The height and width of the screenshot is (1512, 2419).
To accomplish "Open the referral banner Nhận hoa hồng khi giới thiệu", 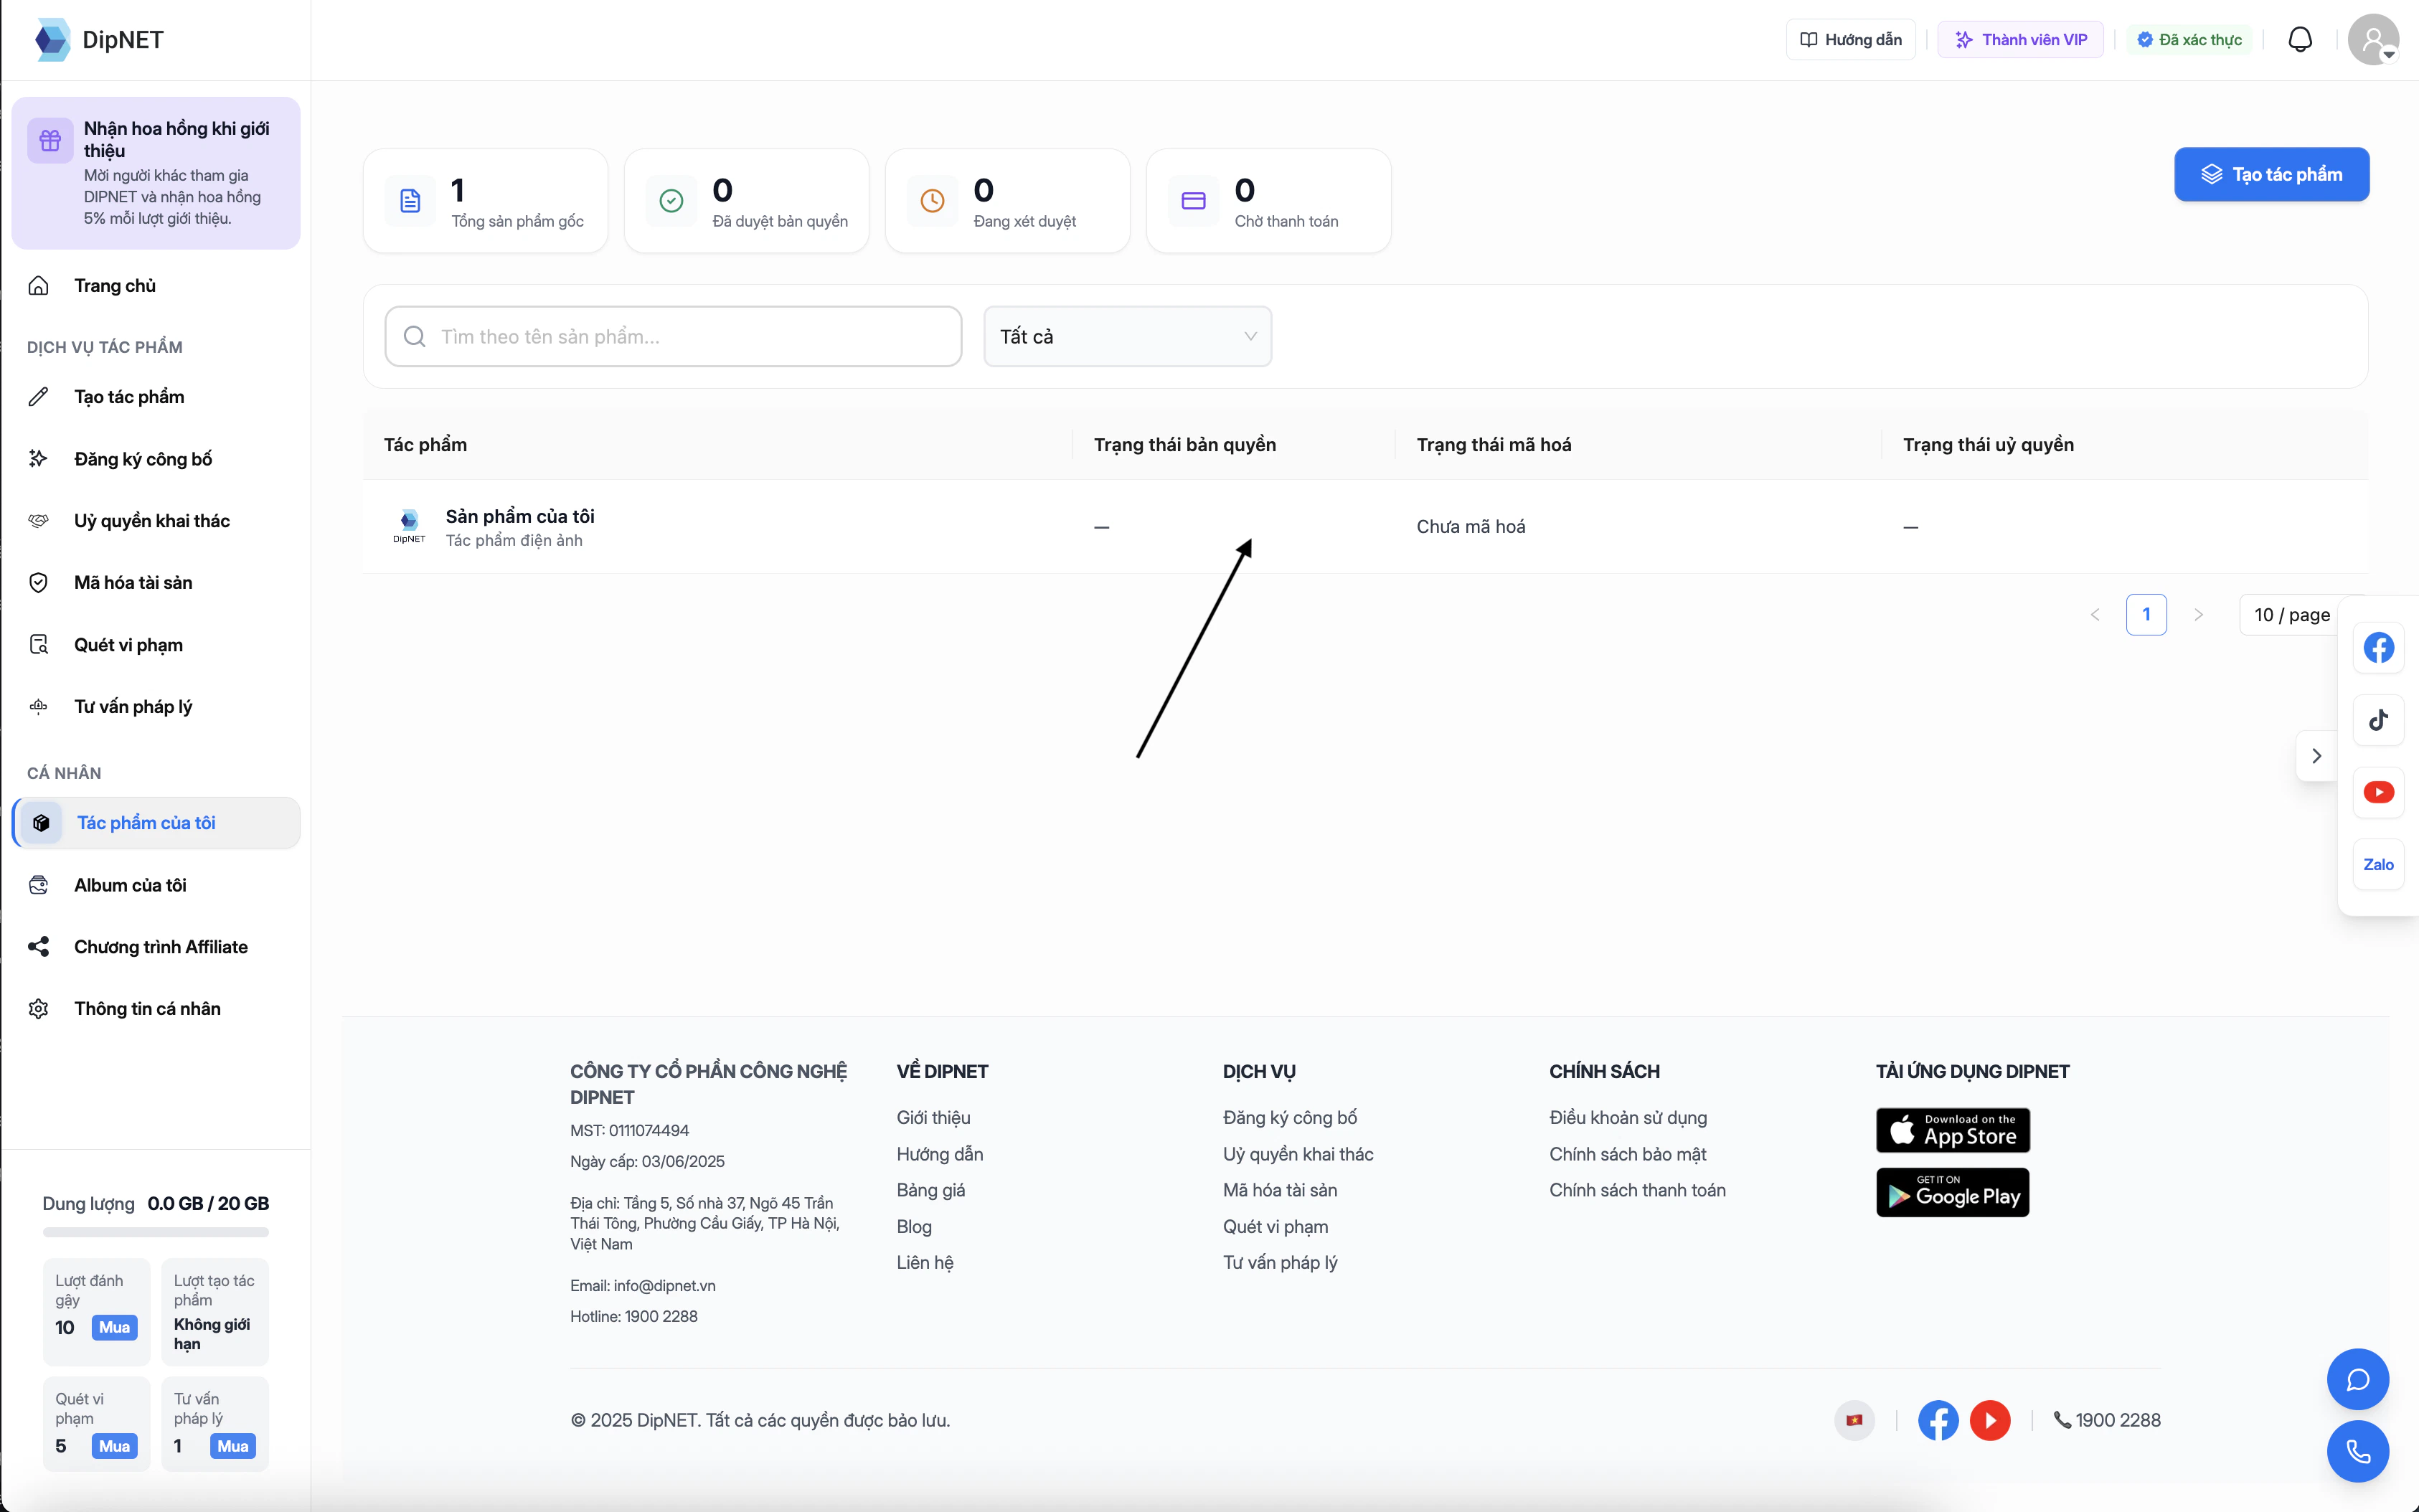I will (x=156, y=173).
